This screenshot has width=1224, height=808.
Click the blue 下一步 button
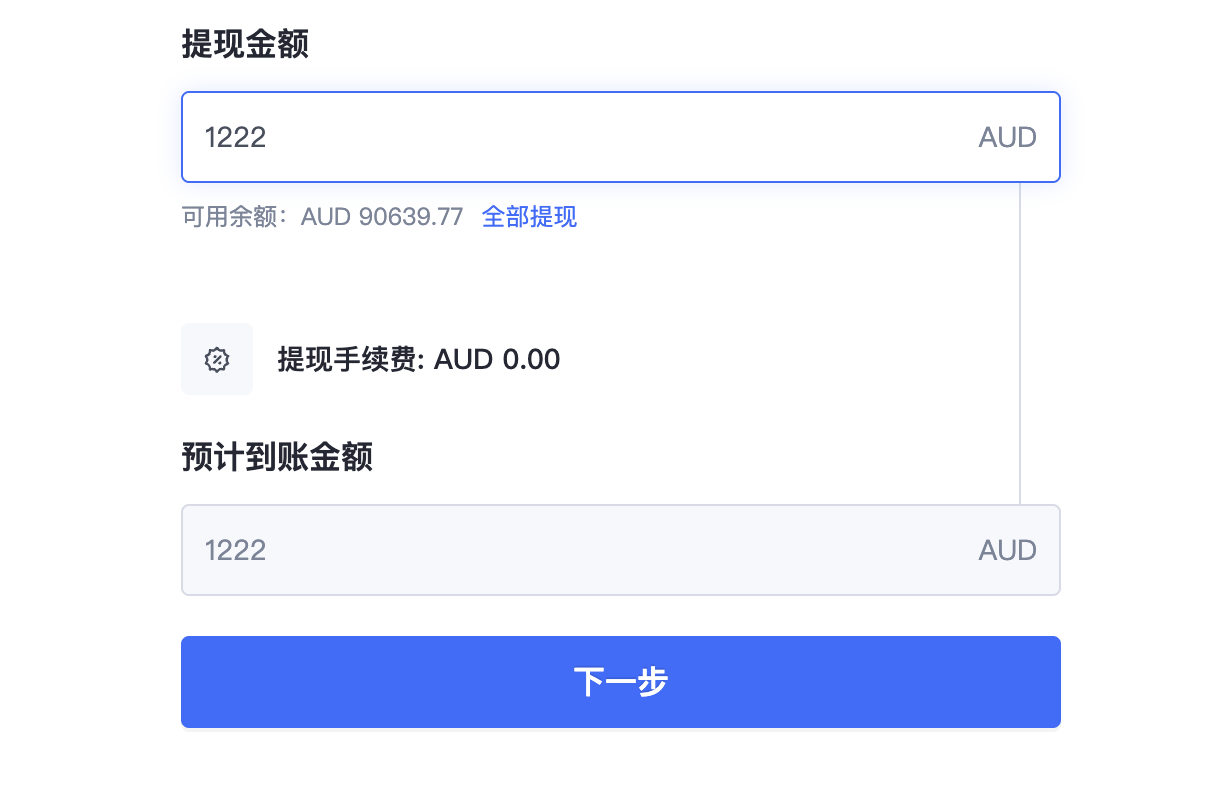(621, 682)
